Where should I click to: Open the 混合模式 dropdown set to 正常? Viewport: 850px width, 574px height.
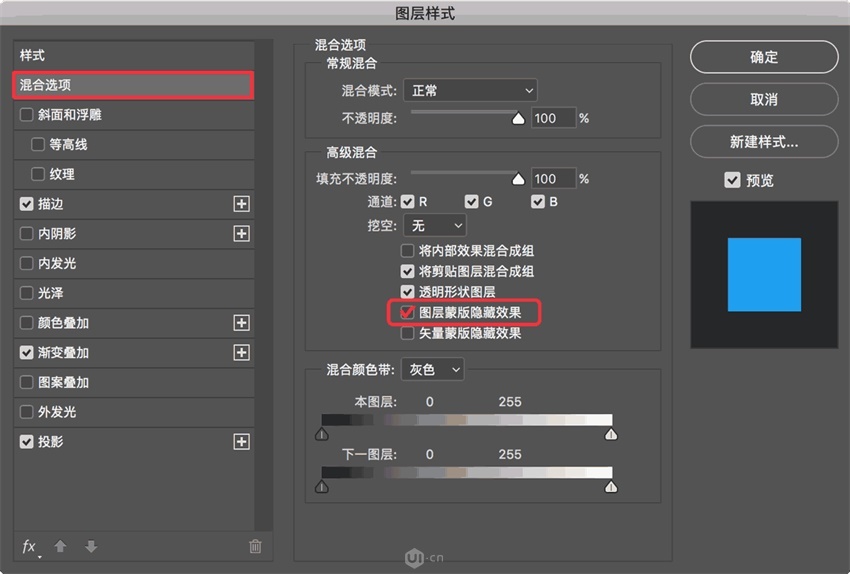[470, 90]
